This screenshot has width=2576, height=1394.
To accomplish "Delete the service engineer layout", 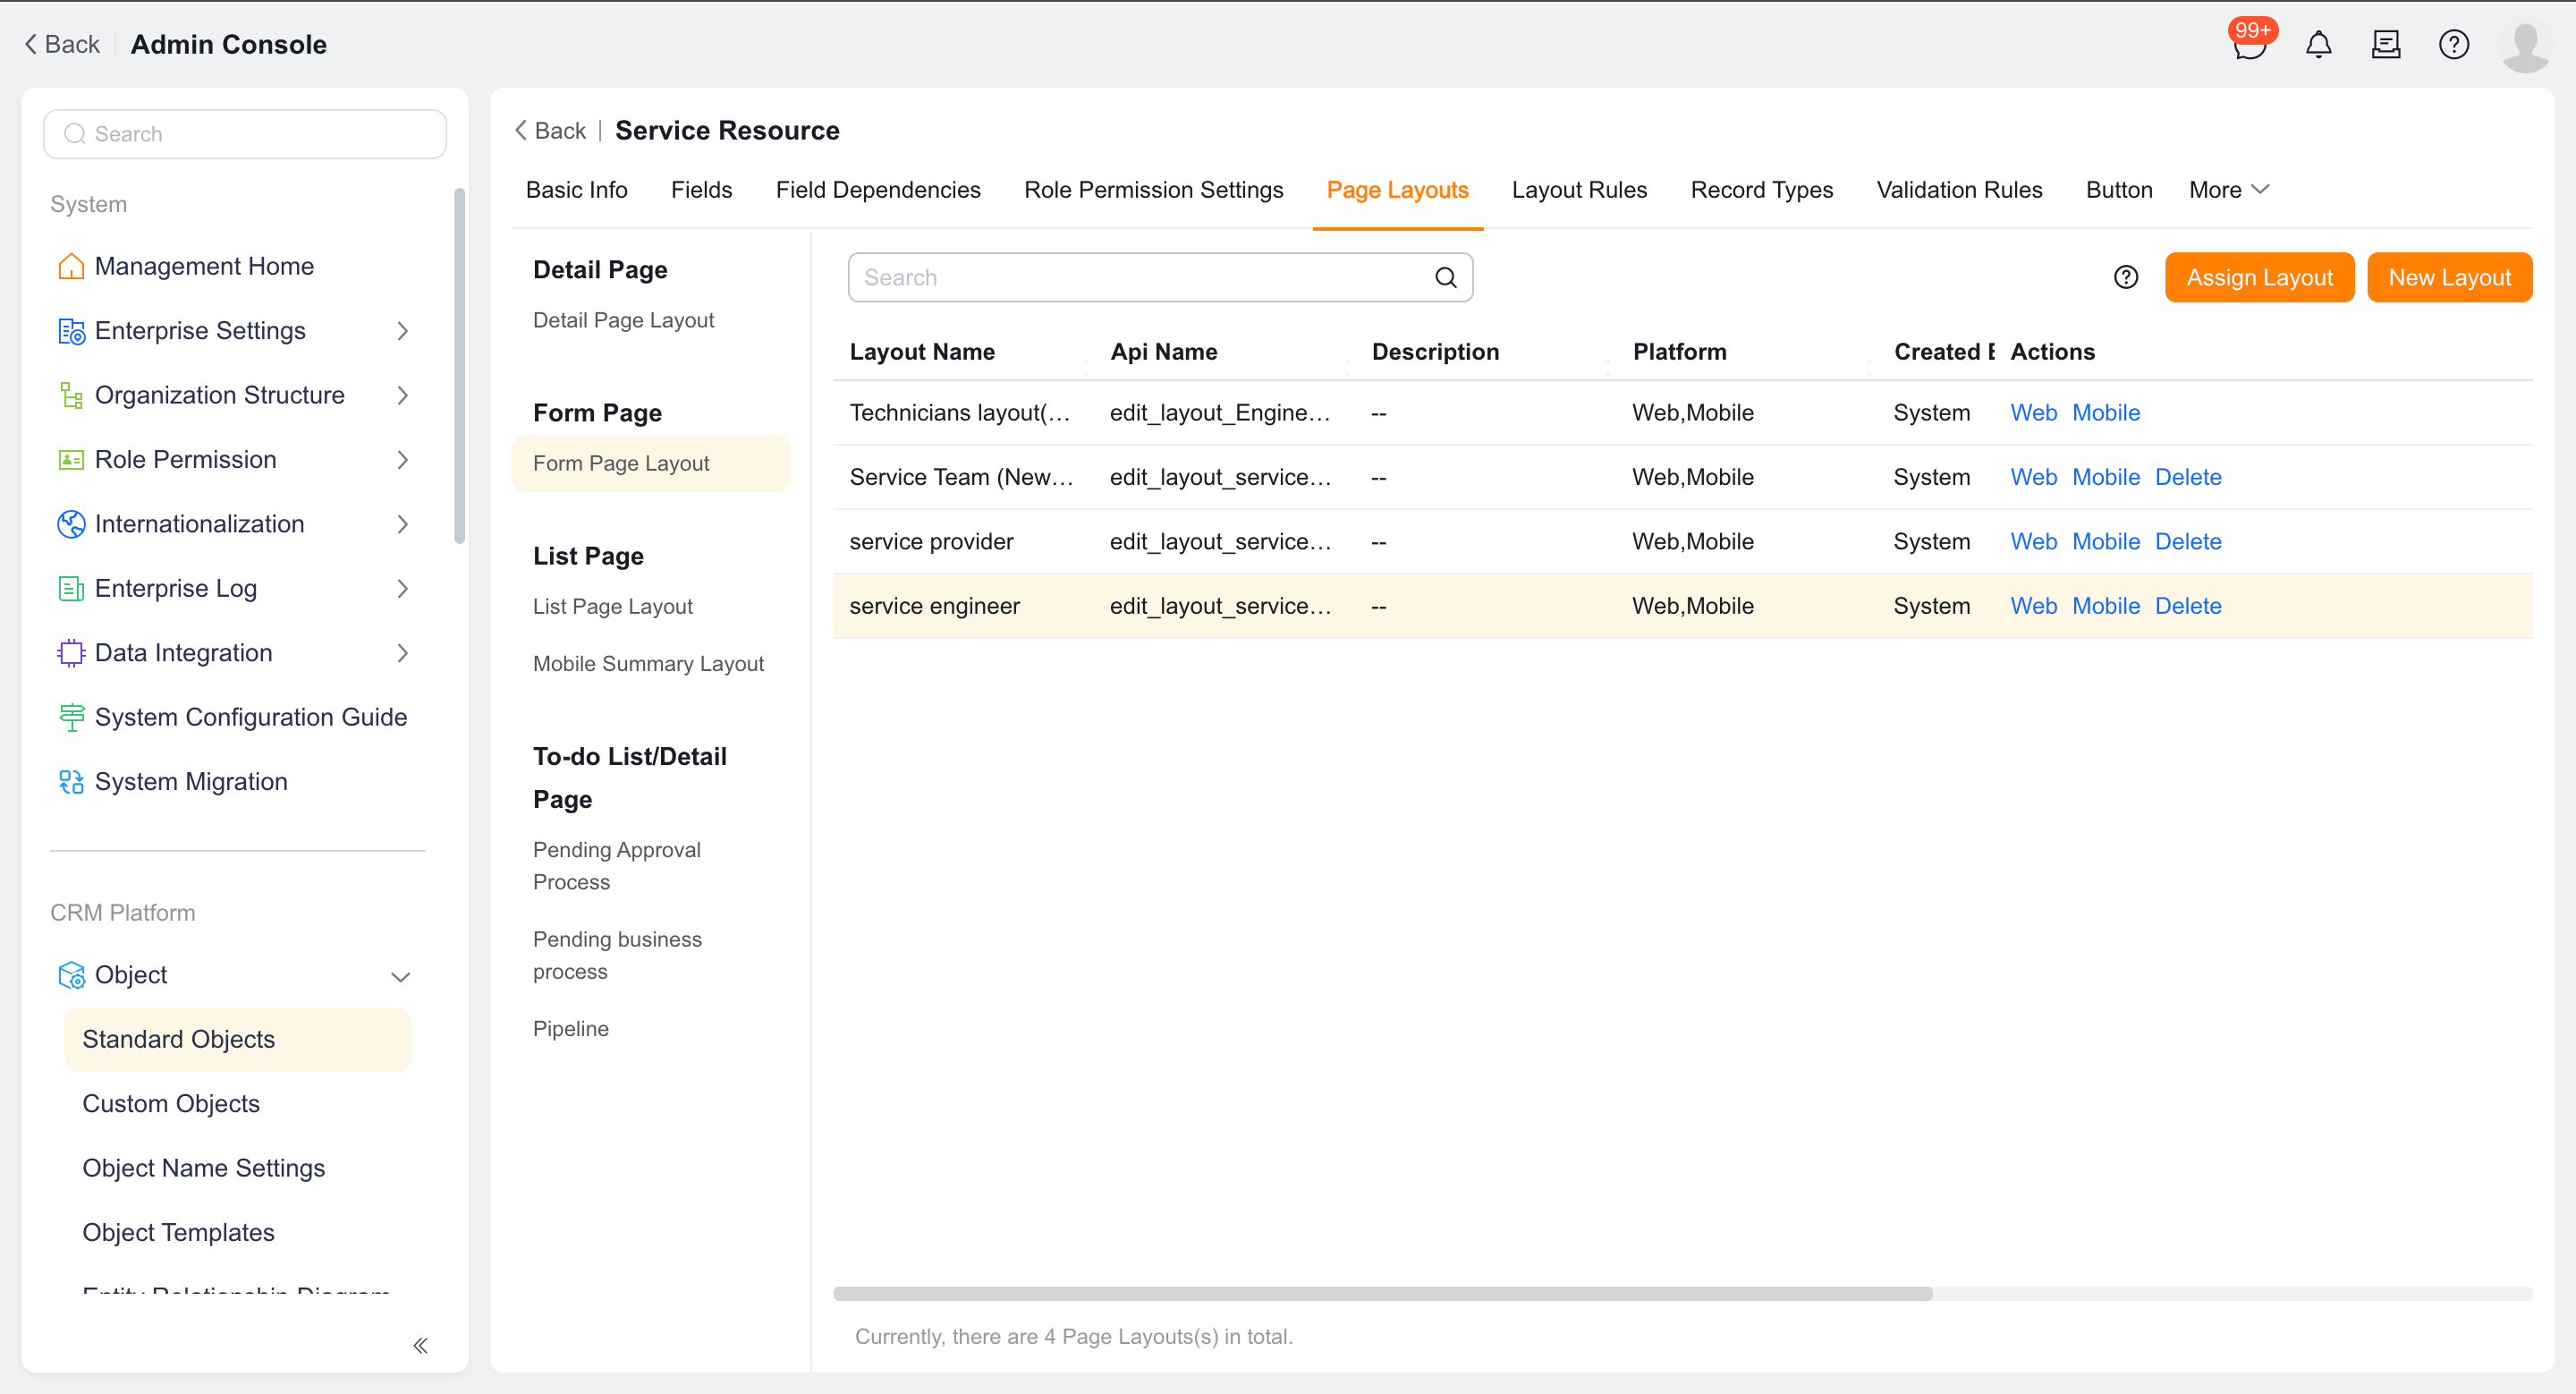I will [x=2188, y=606].
